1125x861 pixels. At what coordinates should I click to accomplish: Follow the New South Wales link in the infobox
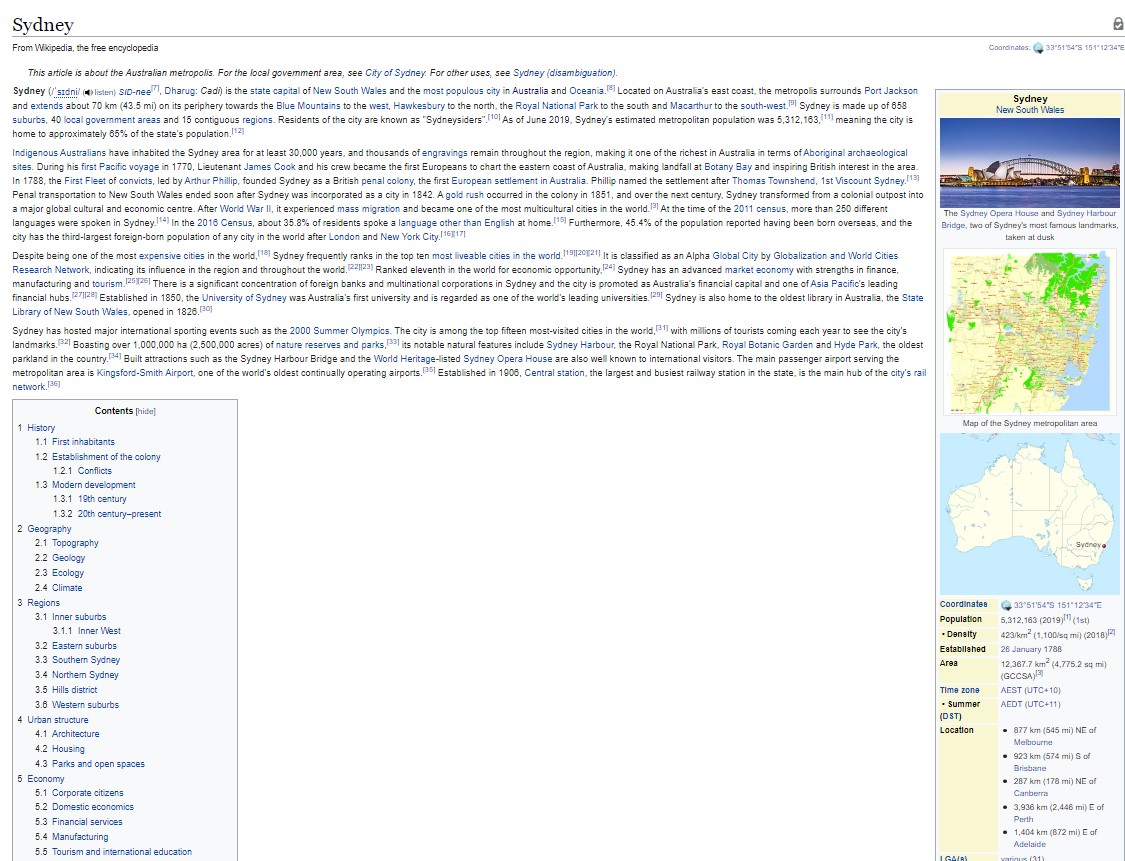click(x=1029, y=109)
